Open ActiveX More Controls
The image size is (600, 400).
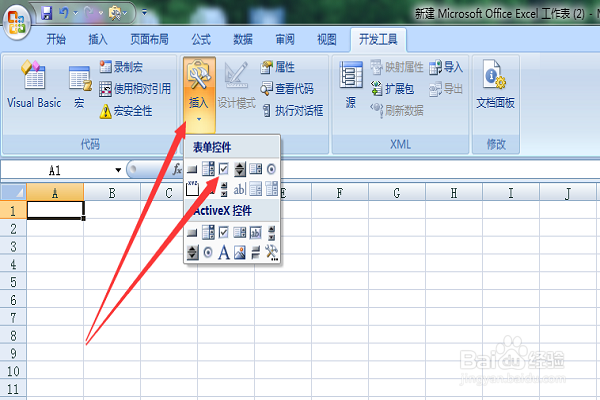click(271, 253)
